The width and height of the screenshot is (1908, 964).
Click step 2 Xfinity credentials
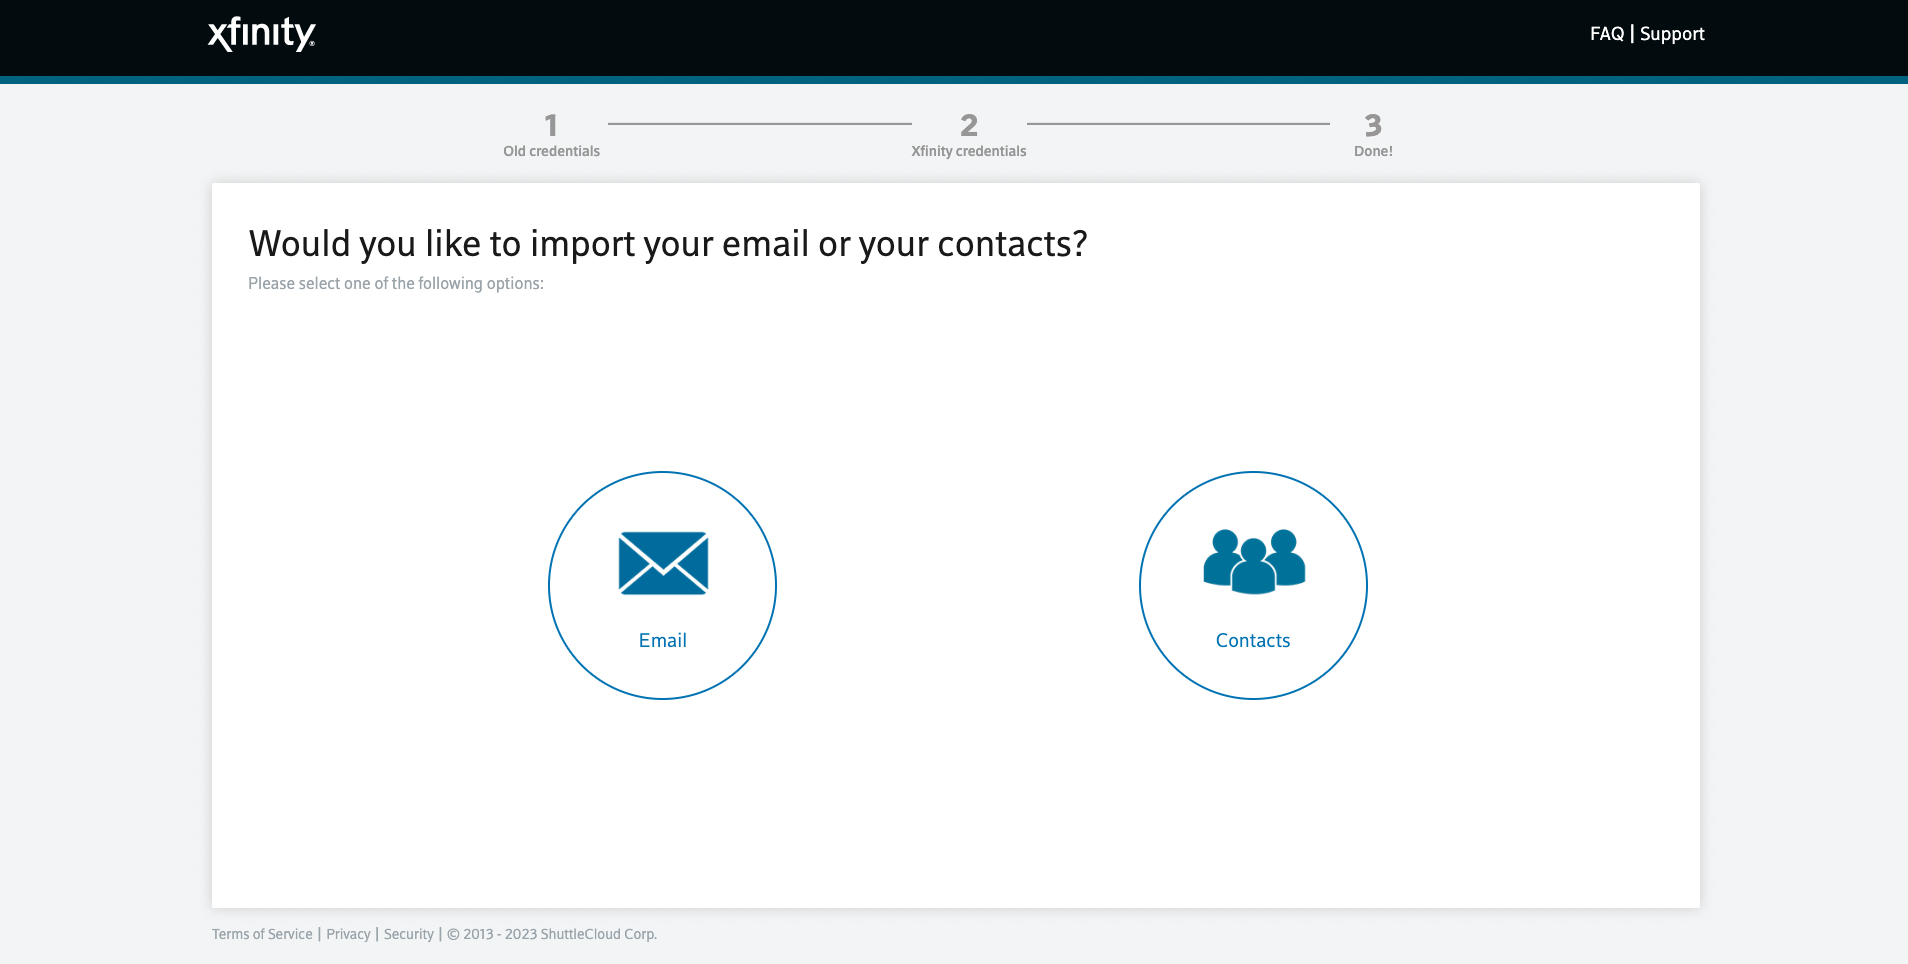(x=968, y=135)
